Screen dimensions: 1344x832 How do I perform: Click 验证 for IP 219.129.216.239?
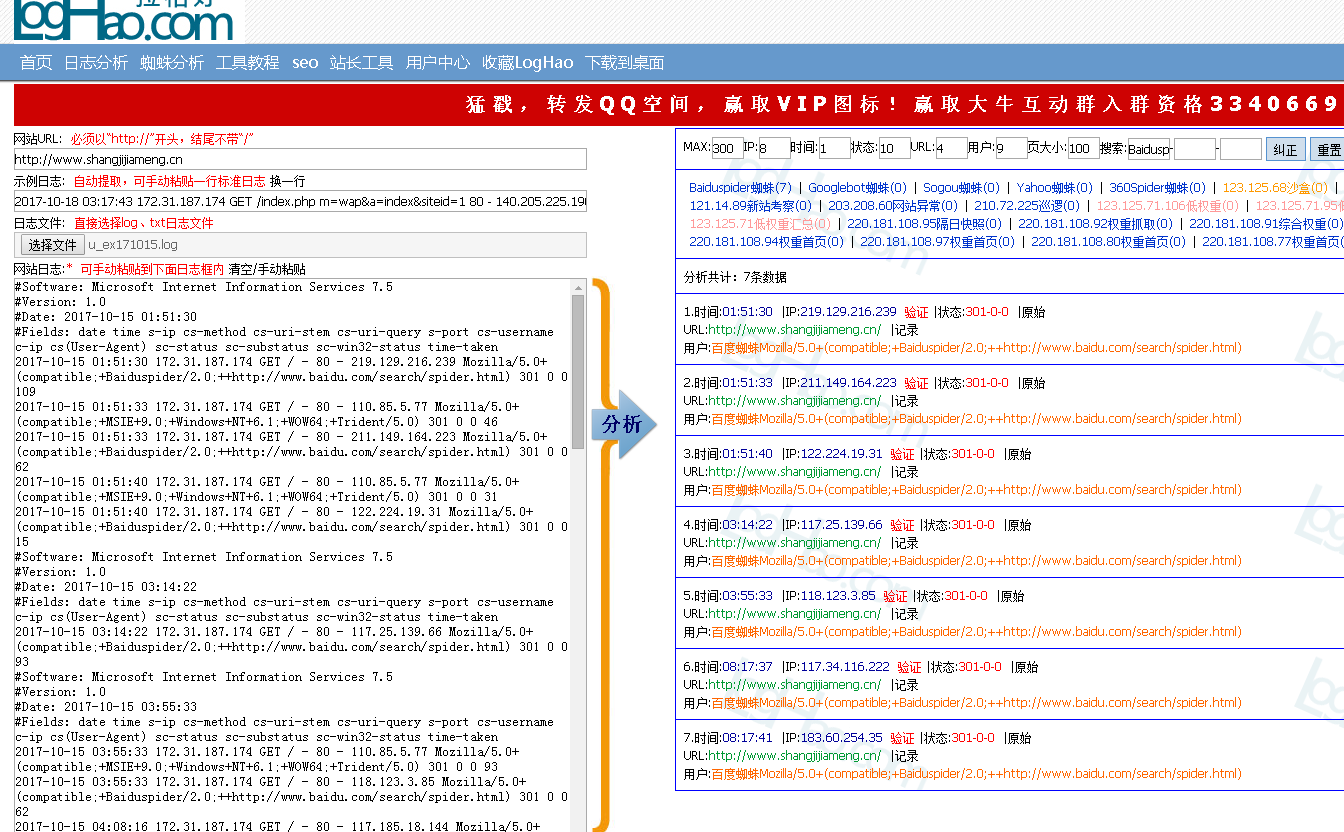coord(916,312)
